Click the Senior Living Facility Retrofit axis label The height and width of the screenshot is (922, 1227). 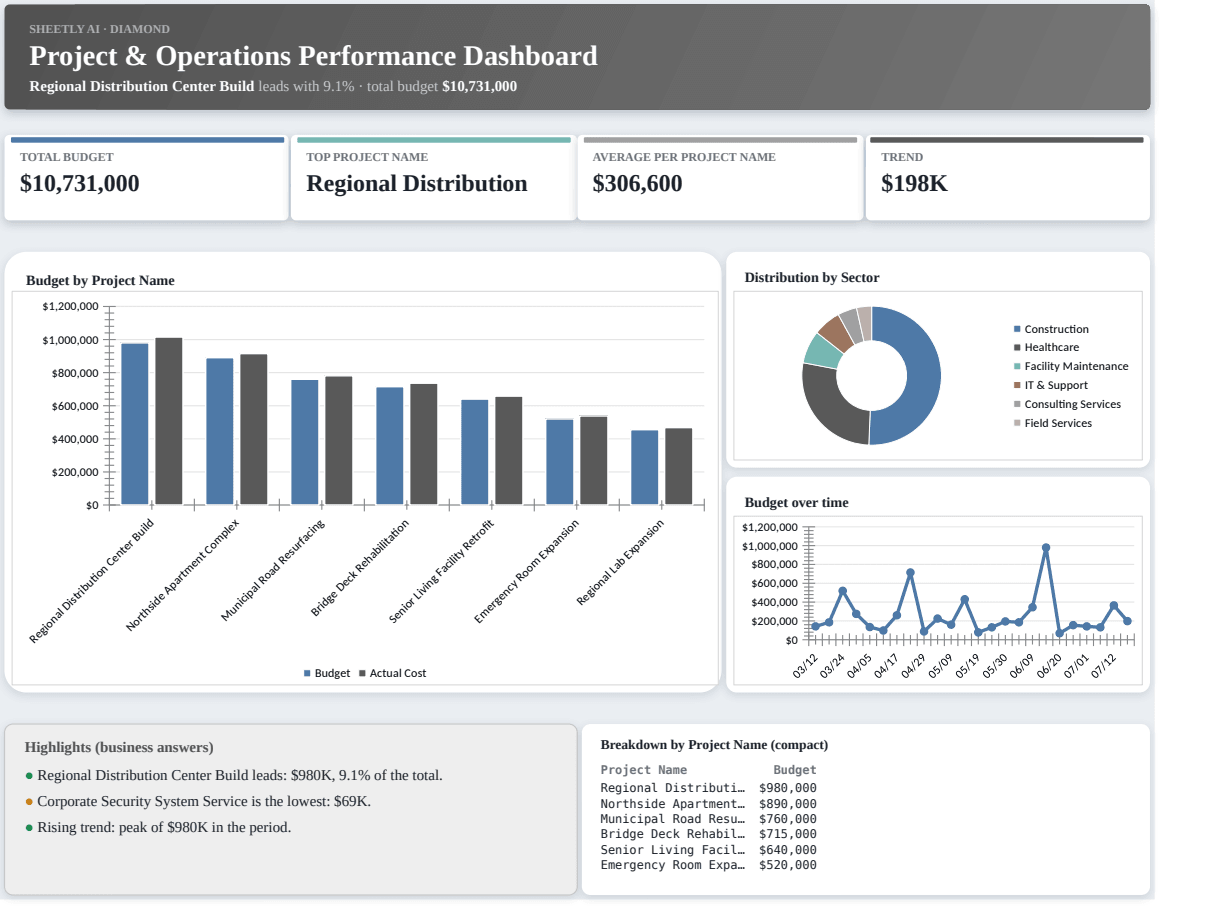click(x=441, y=573)
